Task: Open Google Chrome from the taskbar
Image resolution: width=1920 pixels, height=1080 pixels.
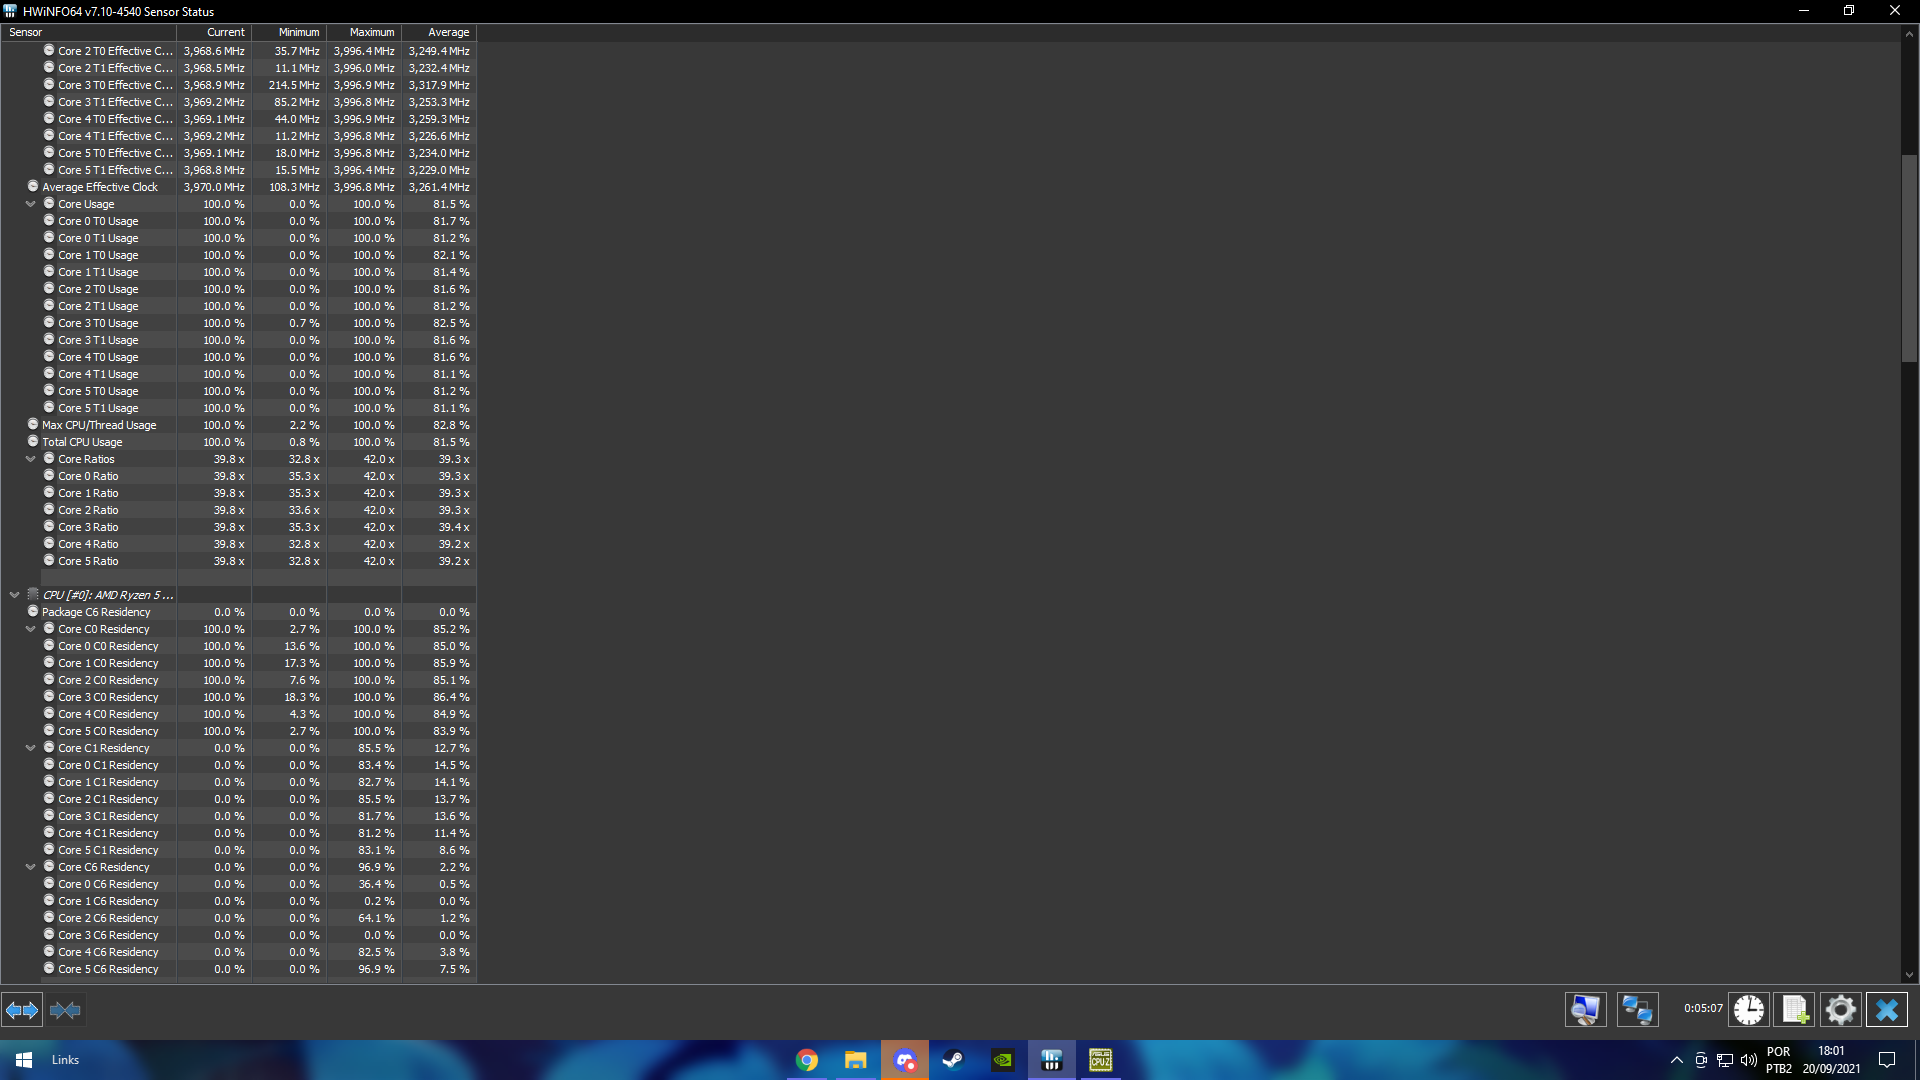Action: tap(807, 1060)
